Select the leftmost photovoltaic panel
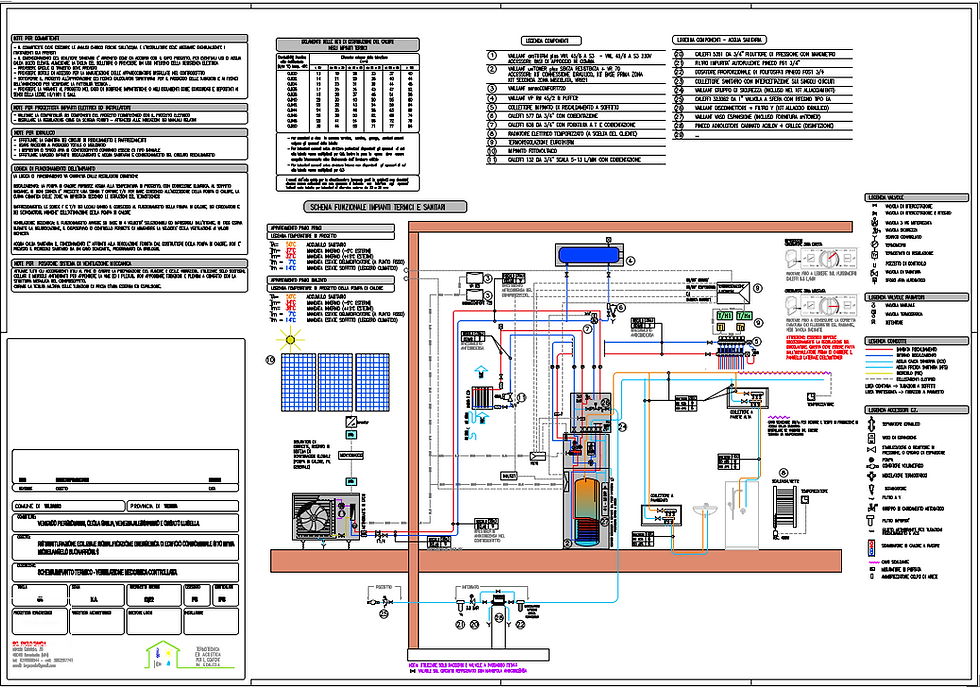This screenshot has height=688, width=980. coord(298,382)
